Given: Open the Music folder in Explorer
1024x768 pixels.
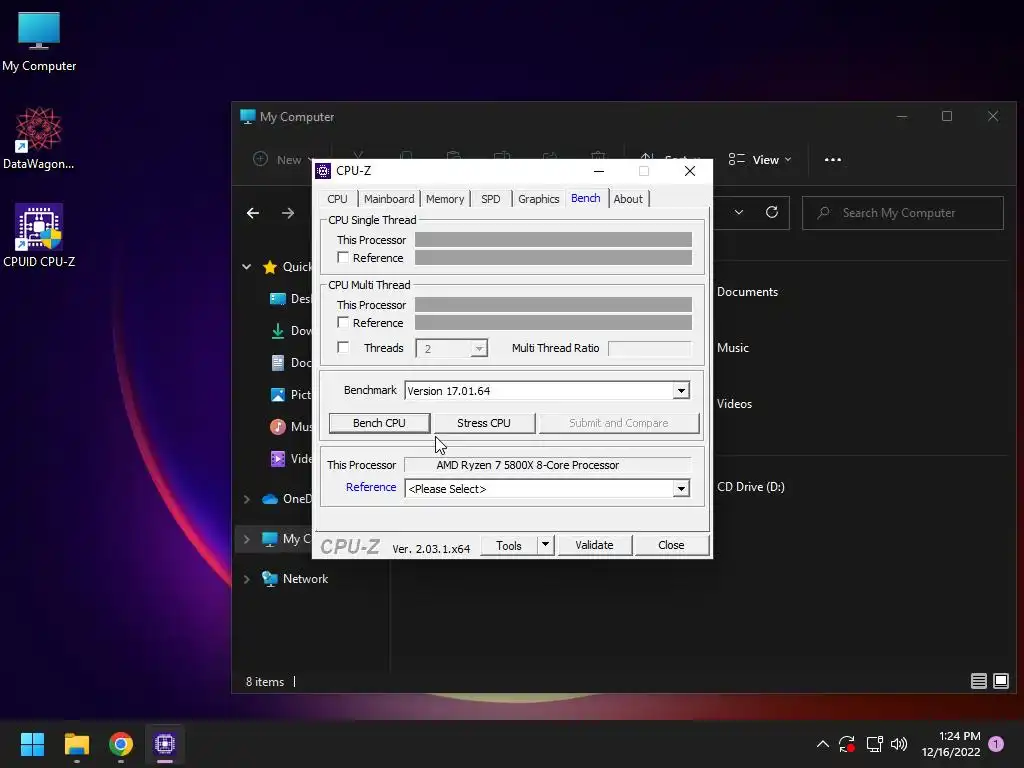Looking at the screenshot, I should point(733,348).
